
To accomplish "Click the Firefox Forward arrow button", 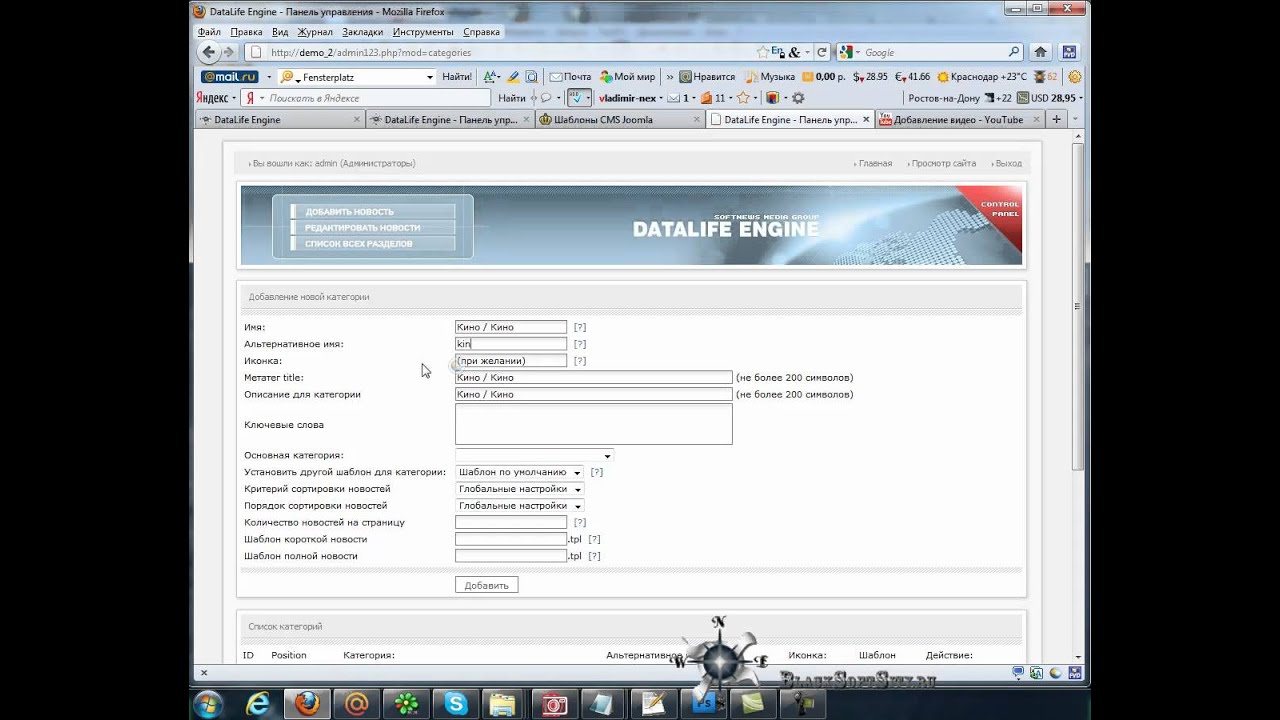I will click(229, 52).
